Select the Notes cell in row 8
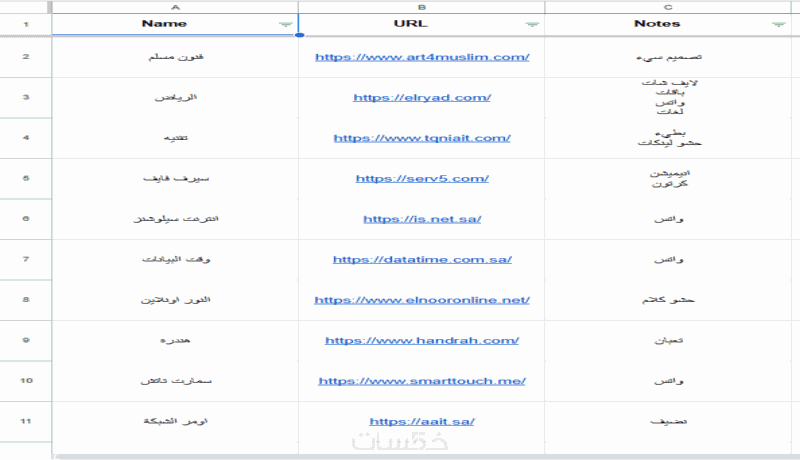 point(668,299)
